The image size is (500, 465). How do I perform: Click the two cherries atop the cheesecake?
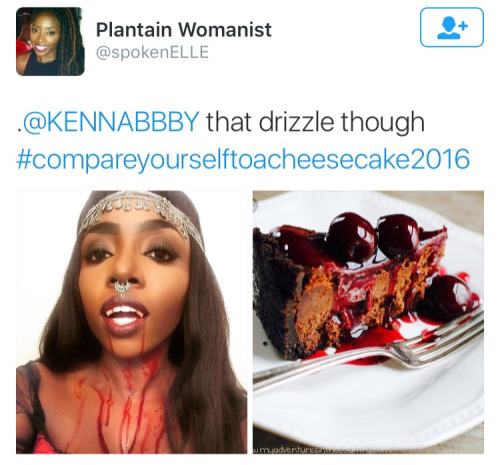(x=373, y=237)
